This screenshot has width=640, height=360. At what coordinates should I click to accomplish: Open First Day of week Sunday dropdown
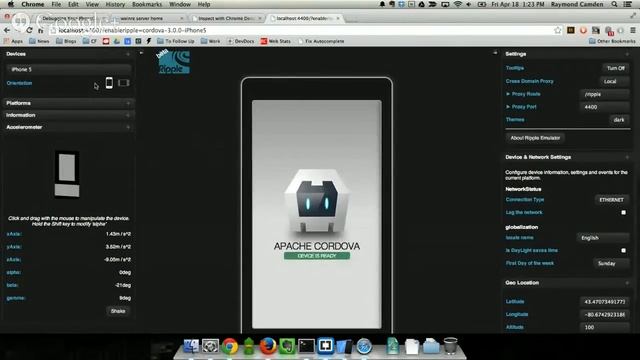[x=611, y=263]
